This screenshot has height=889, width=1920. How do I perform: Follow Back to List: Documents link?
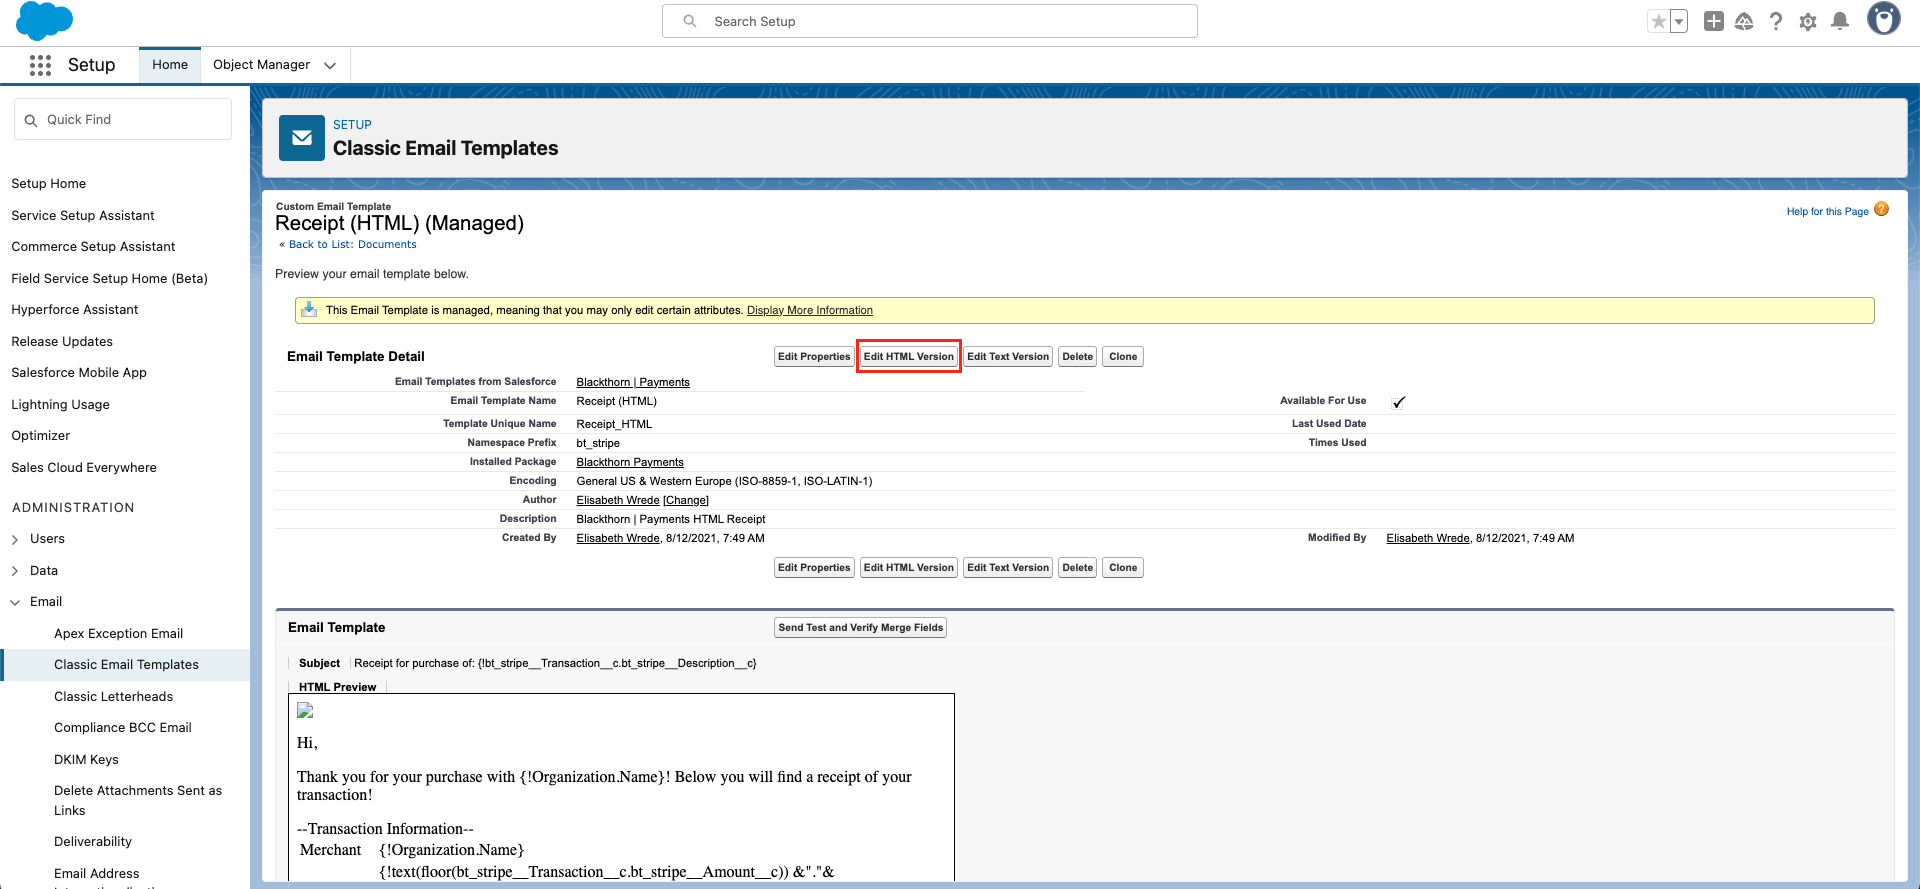point(353,245)
